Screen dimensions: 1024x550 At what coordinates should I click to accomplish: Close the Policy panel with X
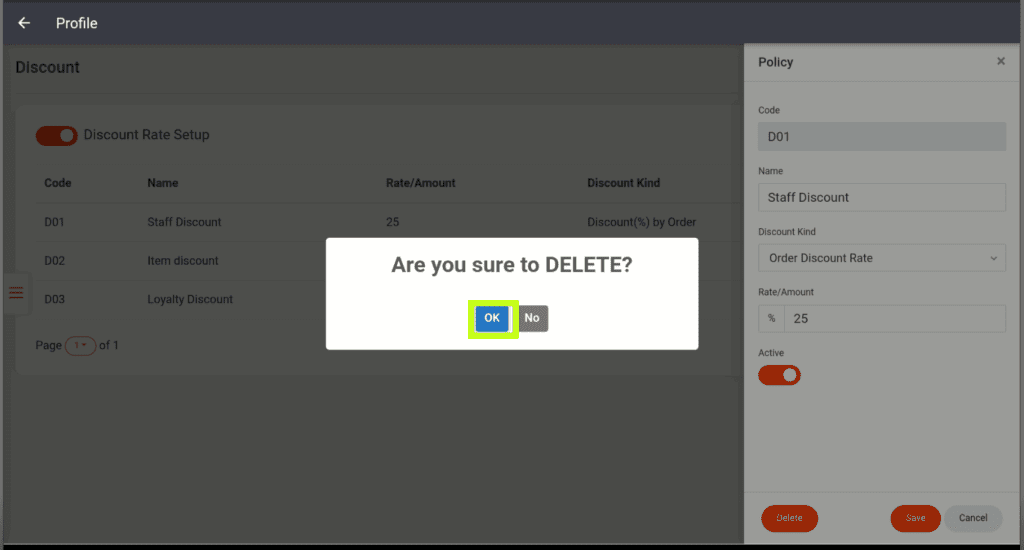(1000, 62)
